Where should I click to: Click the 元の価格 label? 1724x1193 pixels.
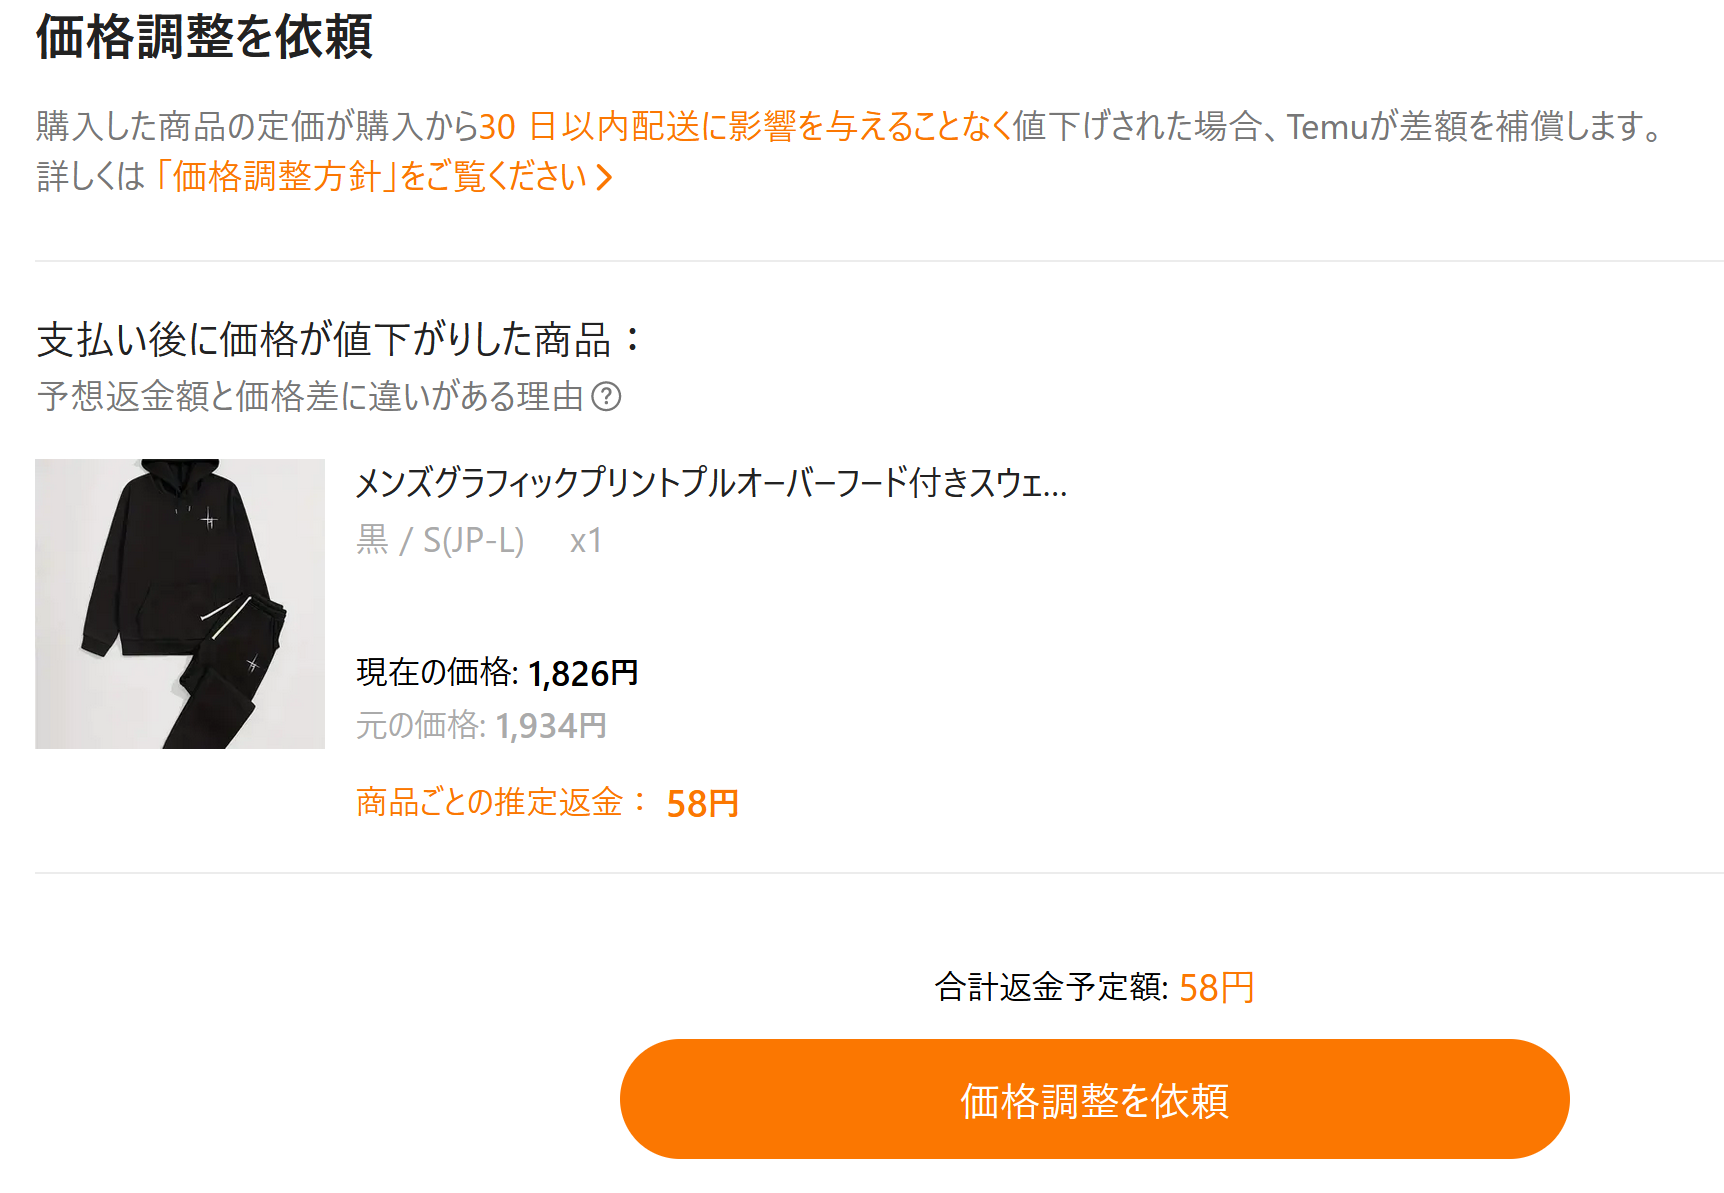pyautogui.click(x=420, y=725)
